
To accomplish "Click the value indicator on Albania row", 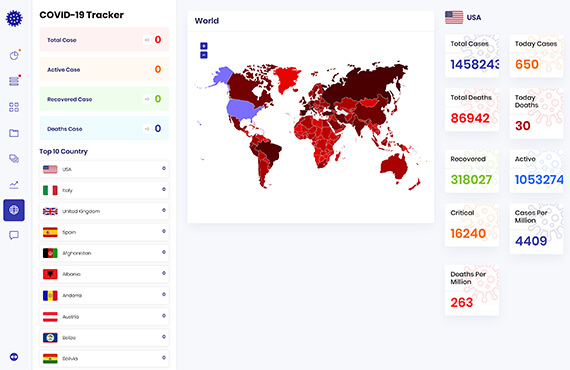I will click(164, 273).
